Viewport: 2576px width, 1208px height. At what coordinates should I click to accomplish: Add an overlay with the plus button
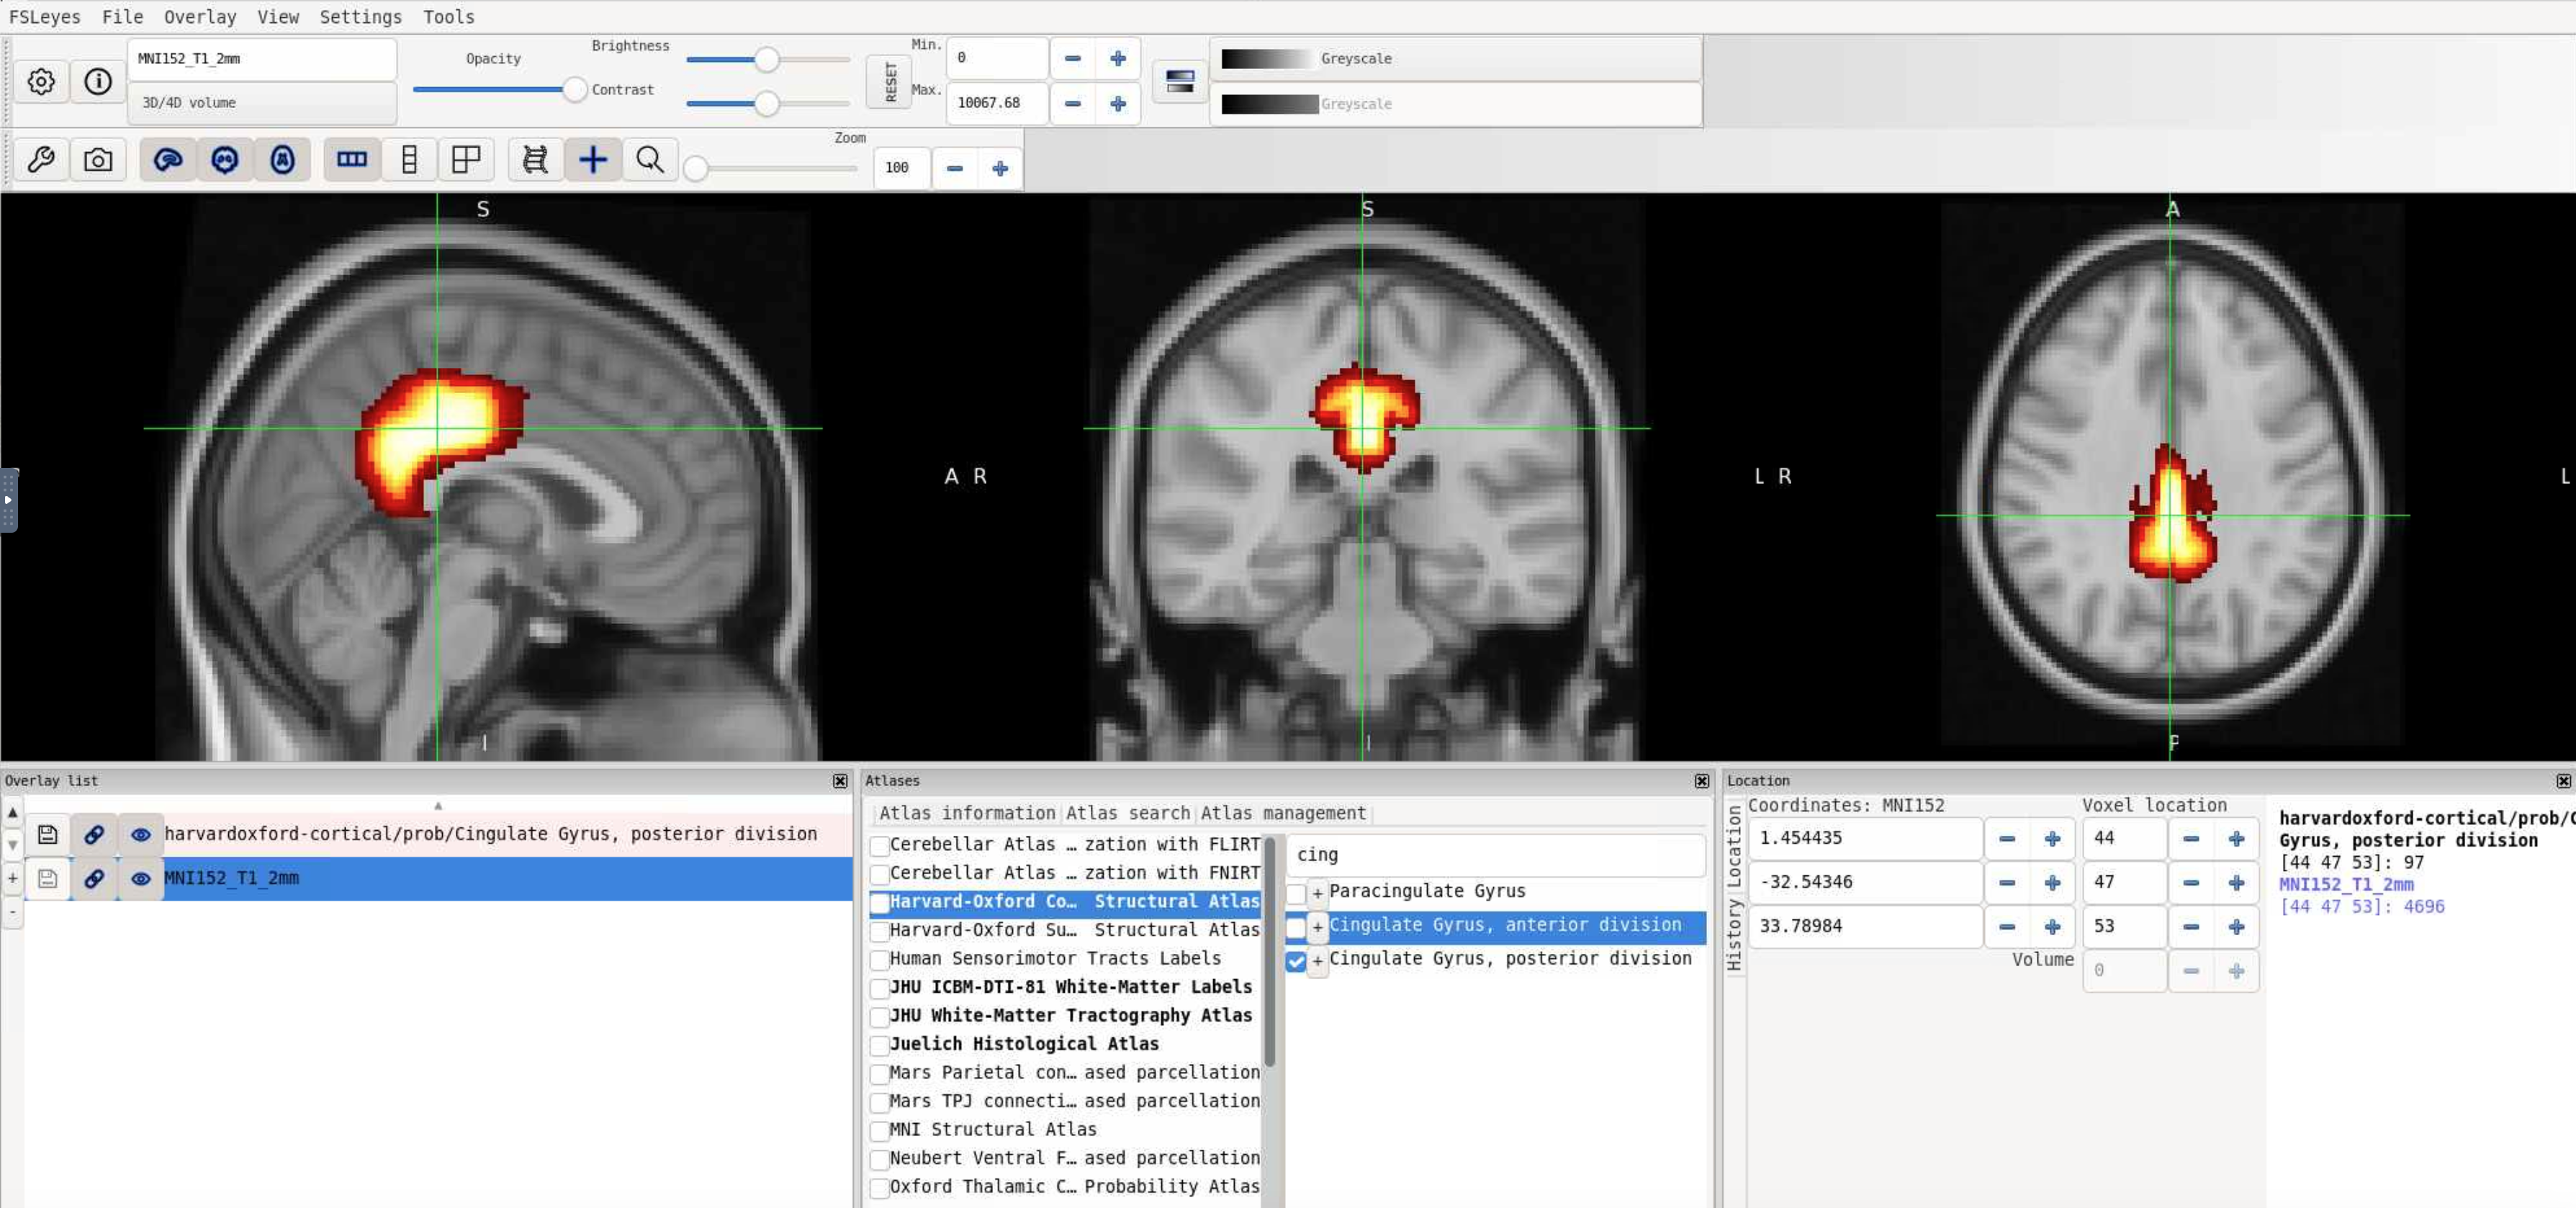tap(12, 878)
